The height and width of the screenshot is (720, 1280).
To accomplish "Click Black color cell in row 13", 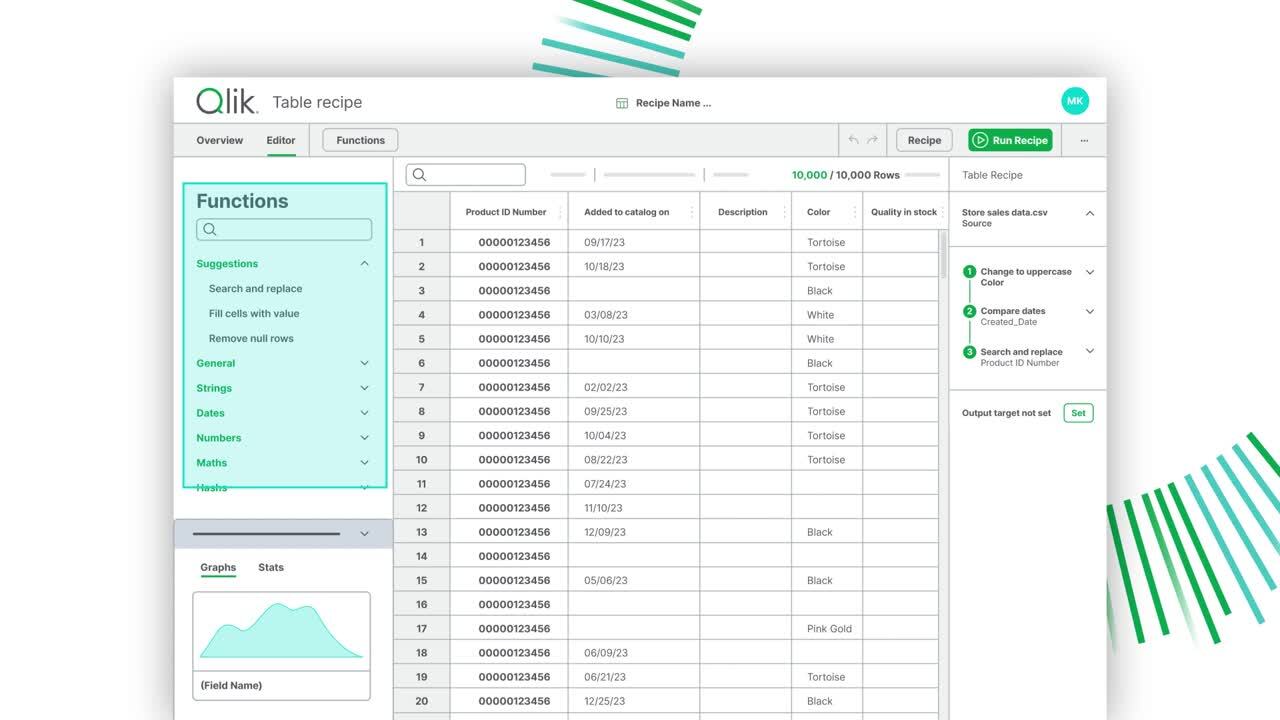I will [827, 532].
